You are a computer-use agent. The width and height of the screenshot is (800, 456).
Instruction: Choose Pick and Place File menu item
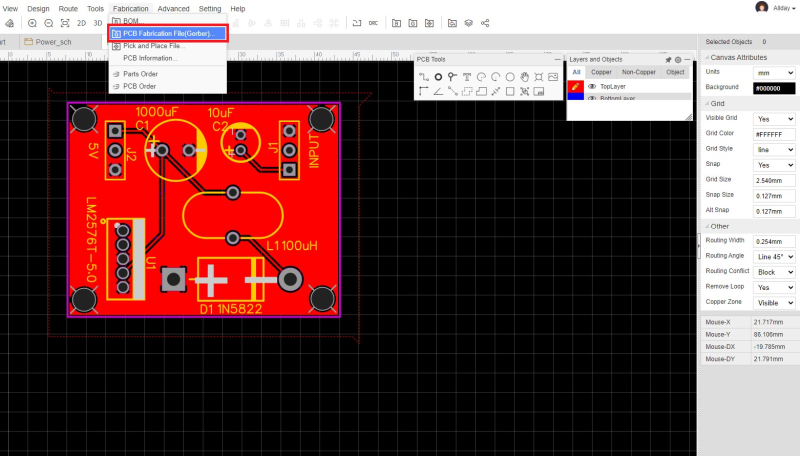tap(168, 46)
